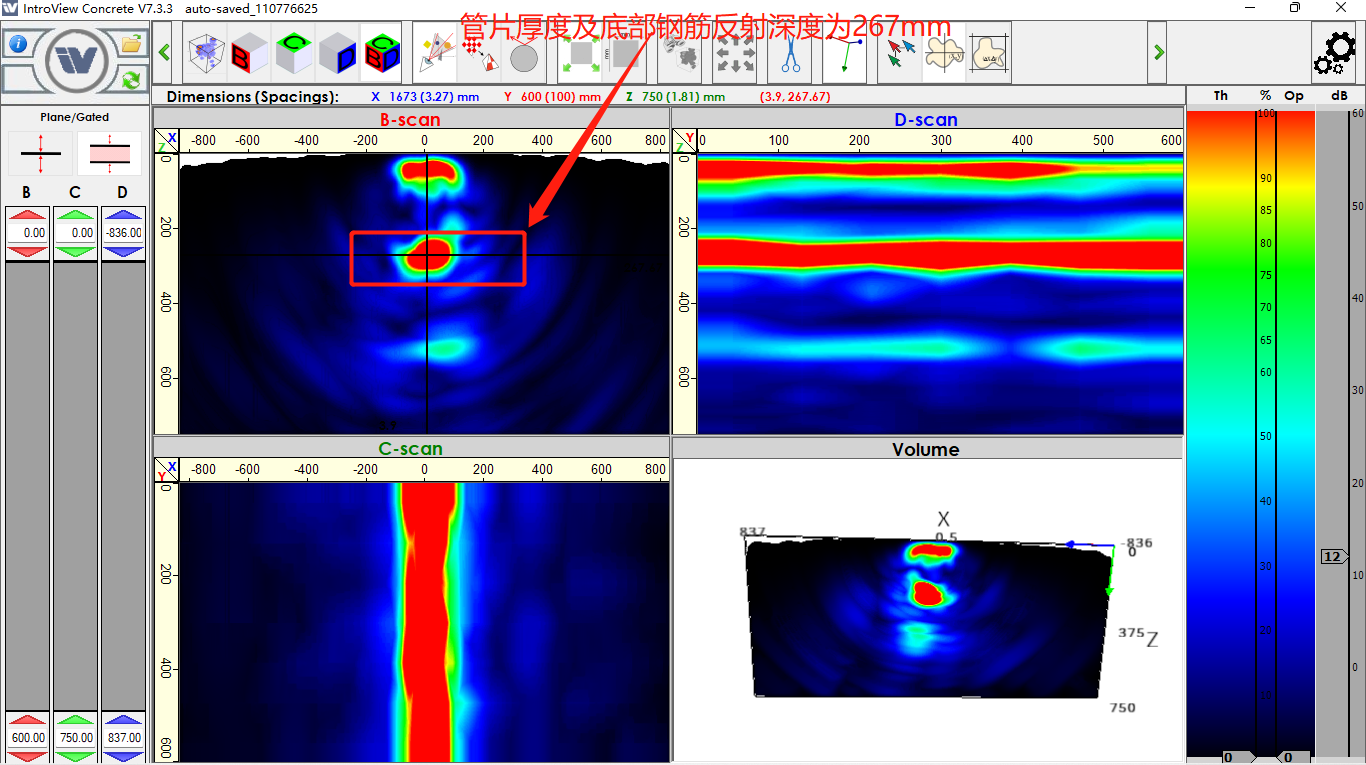1366x765 pixels.
Task: Click the green refresh arrows icon
Action: (131, 78)
